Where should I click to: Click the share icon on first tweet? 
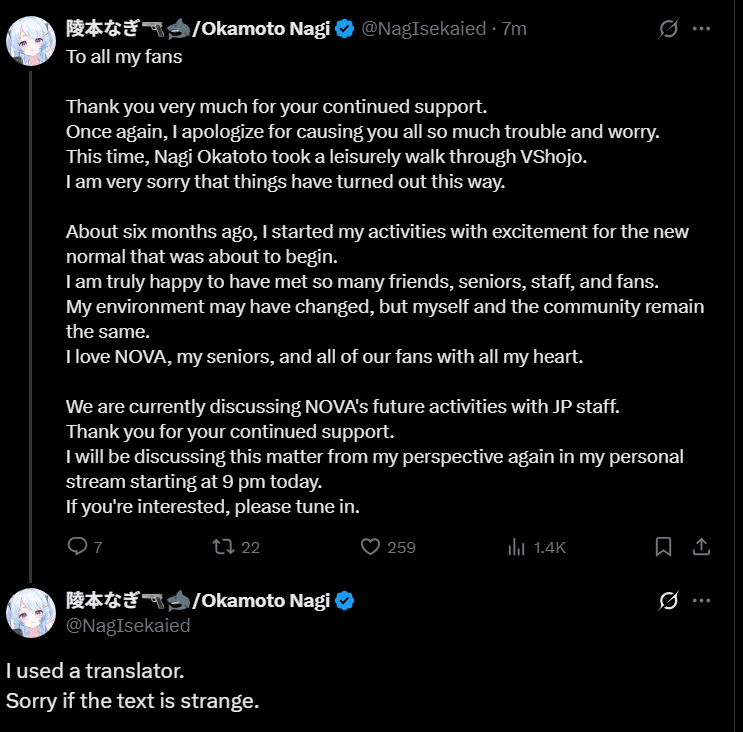pyautogui.click(x=701, y=547)
